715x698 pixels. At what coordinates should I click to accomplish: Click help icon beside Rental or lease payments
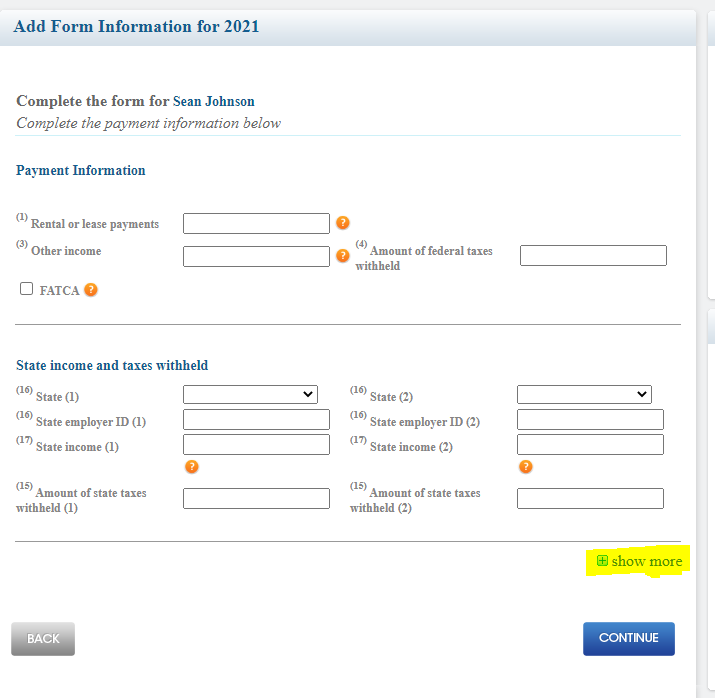(342, 223)
